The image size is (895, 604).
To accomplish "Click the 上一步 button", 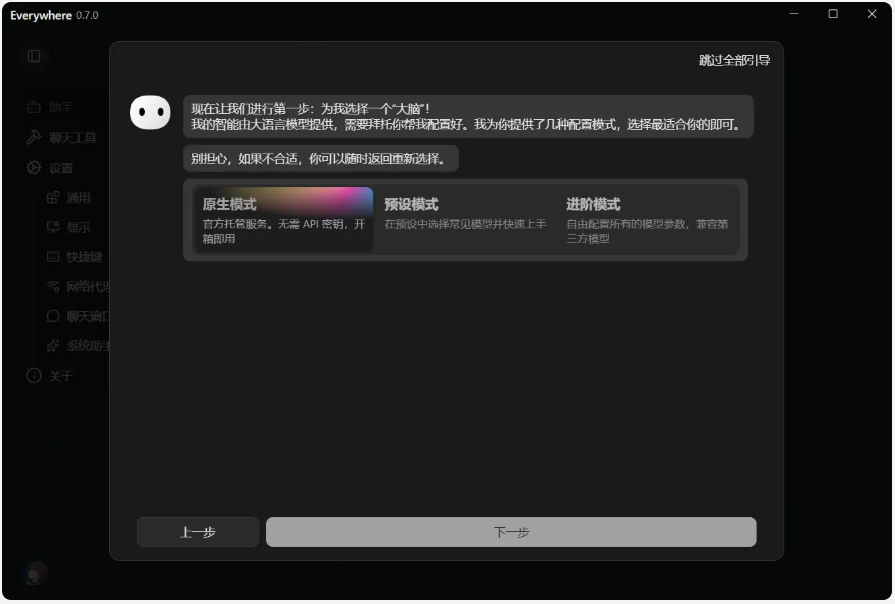I will pos(198,532).
